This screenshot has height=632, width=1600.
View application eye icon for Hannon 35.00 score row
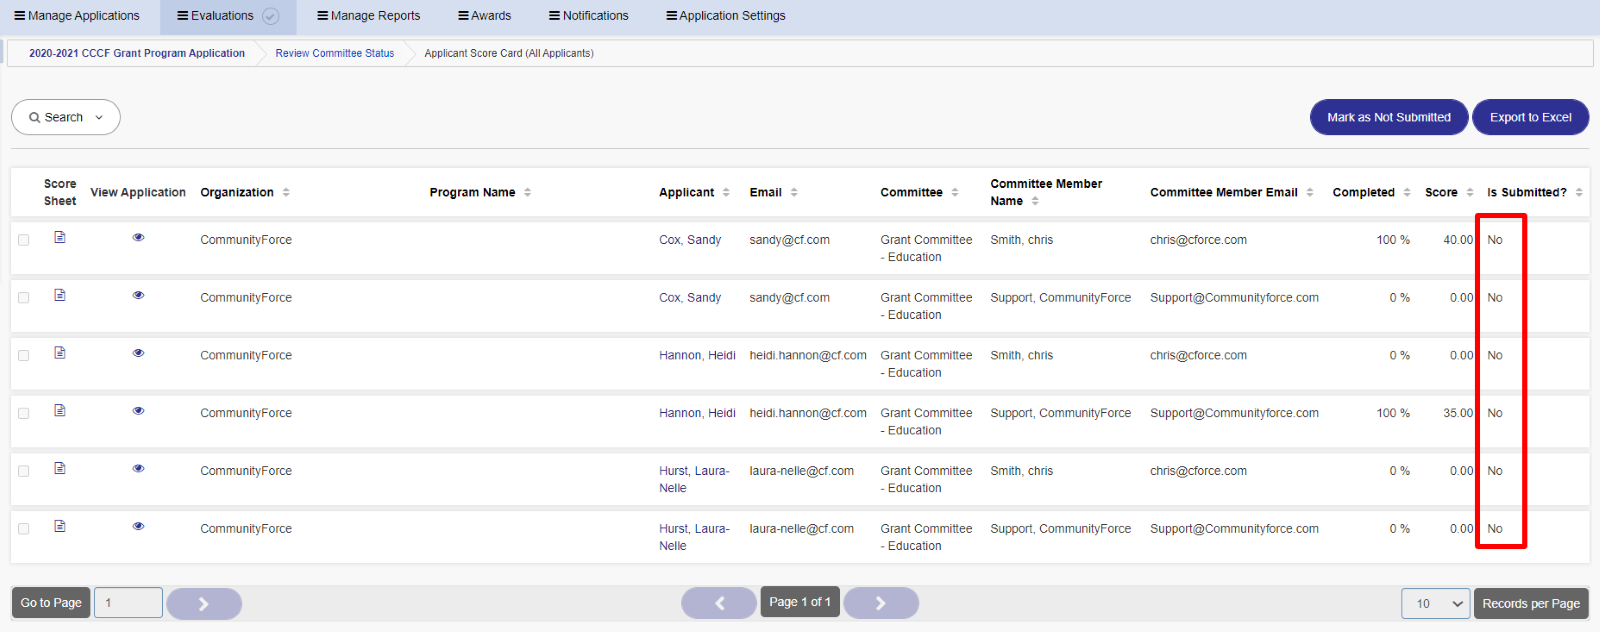tap(139, 411)
